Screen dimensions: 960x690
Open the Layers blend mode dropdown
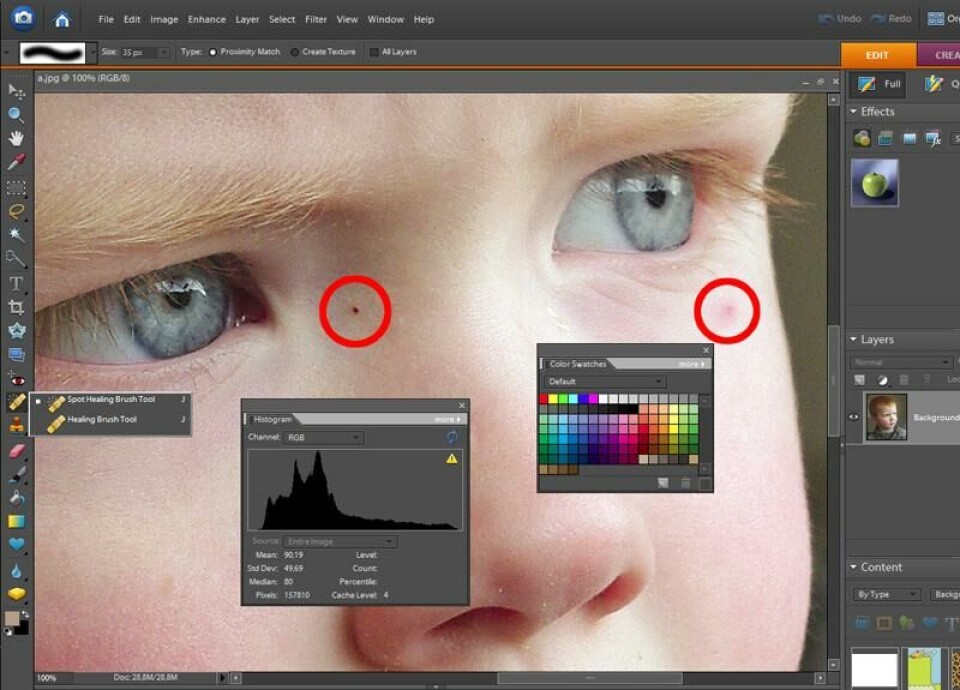[x=901, y=362]
